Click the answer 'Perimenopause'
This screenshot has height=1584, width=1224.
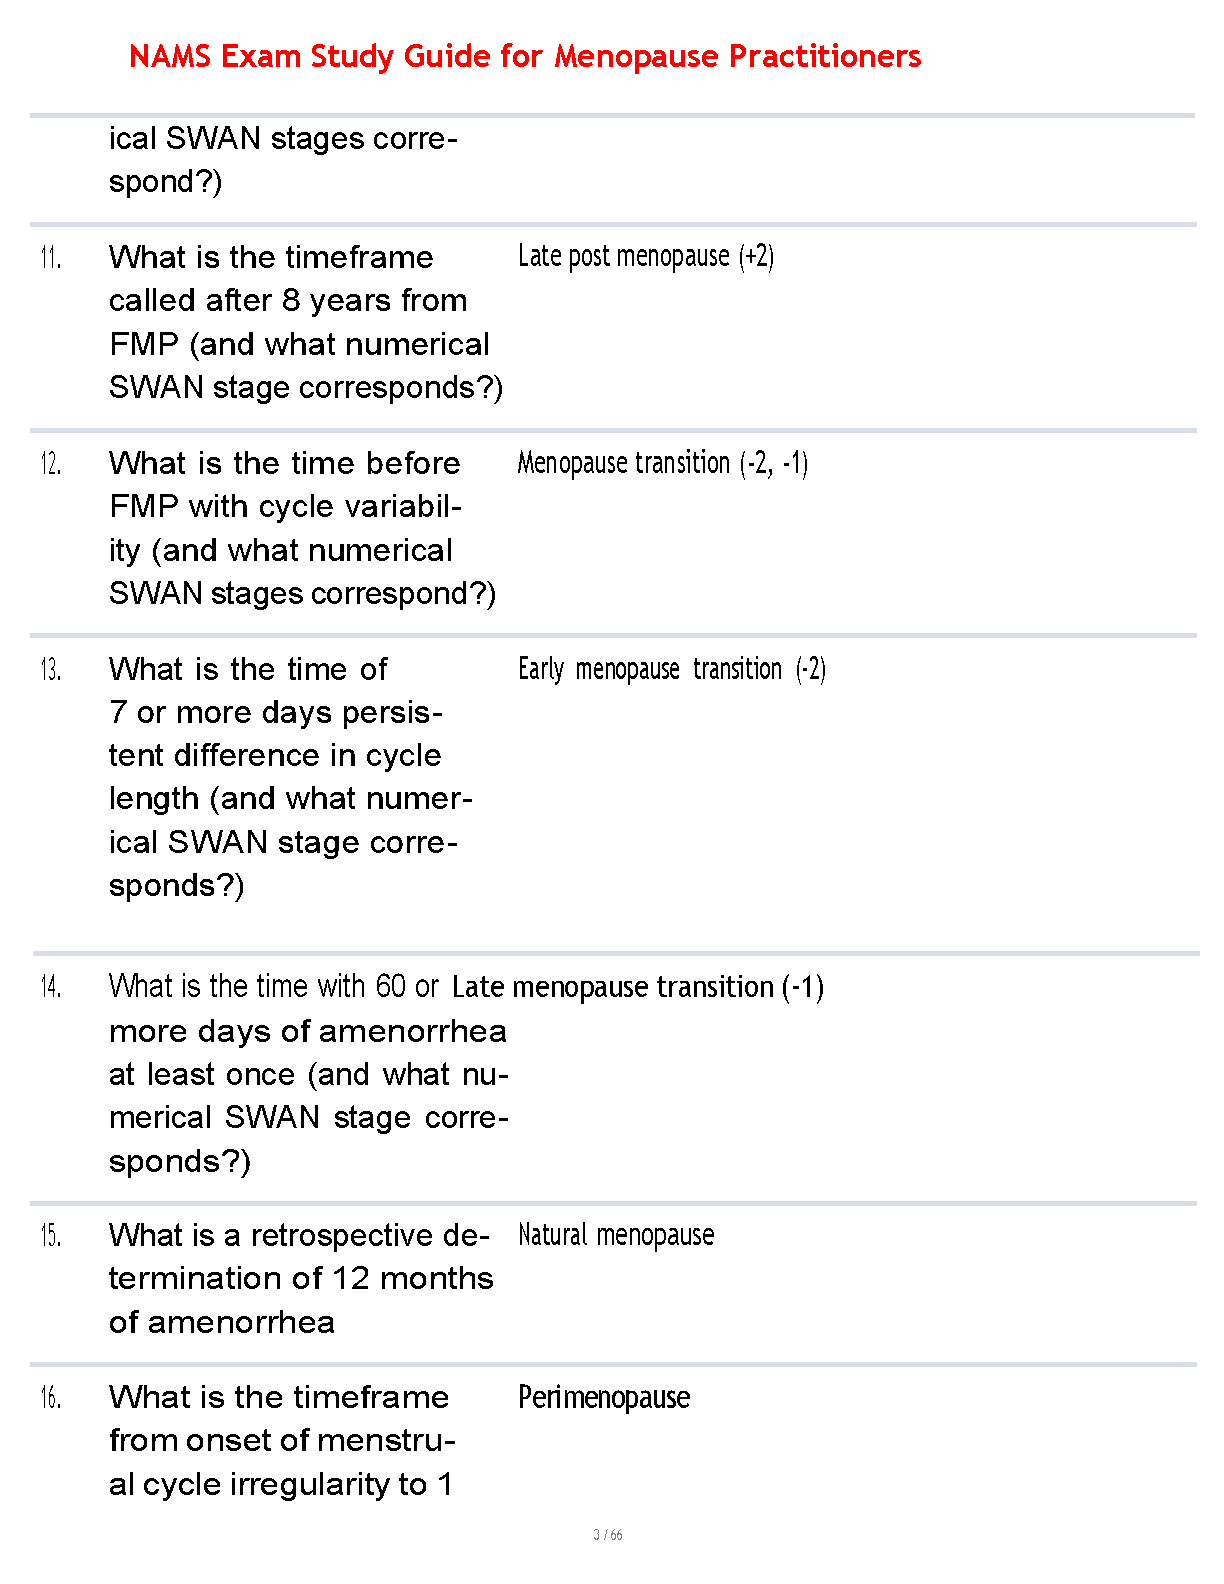[x=604, y=1397]
